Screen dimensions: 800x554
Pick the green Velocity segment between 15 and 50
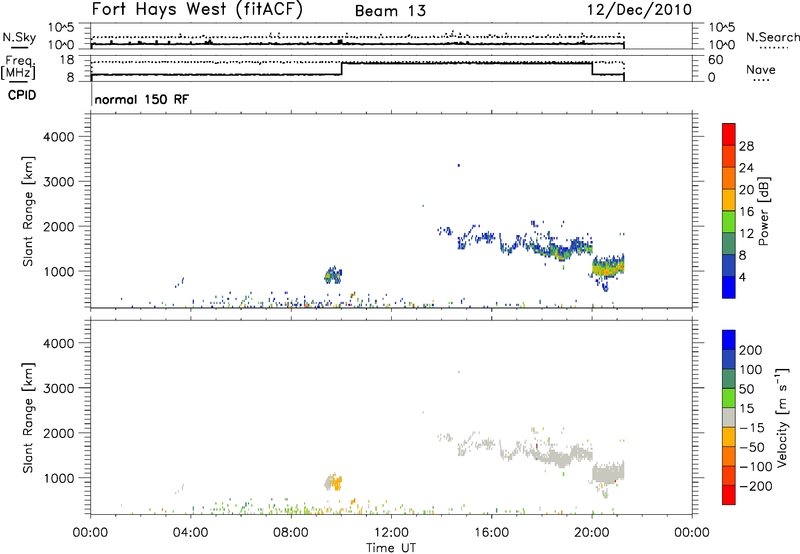pyautogui.click(x=729, y=398)
